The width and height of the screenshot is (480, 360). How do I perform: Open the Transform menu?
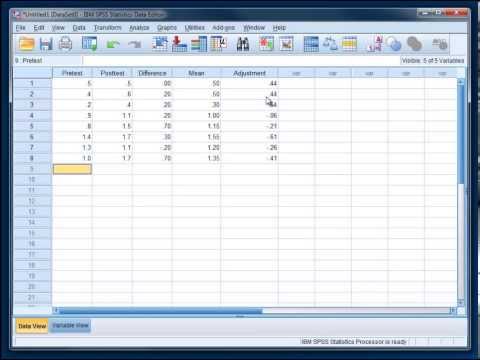click(x=108, y=28)
